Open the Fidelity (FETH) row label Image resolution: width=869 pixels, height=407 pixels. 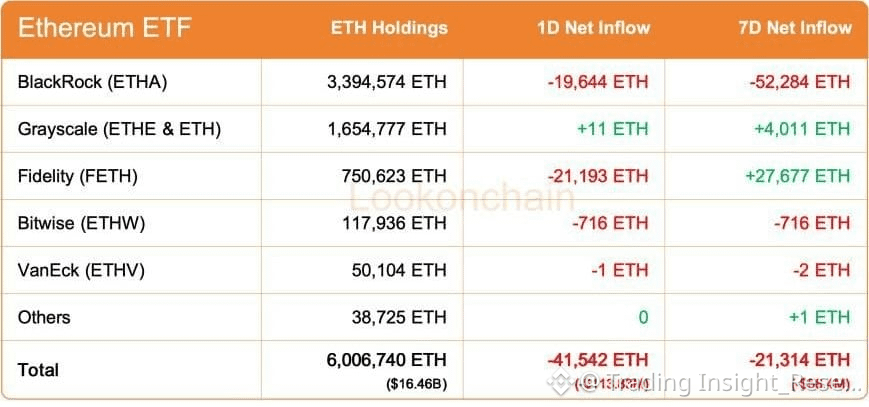coord(77,176)
